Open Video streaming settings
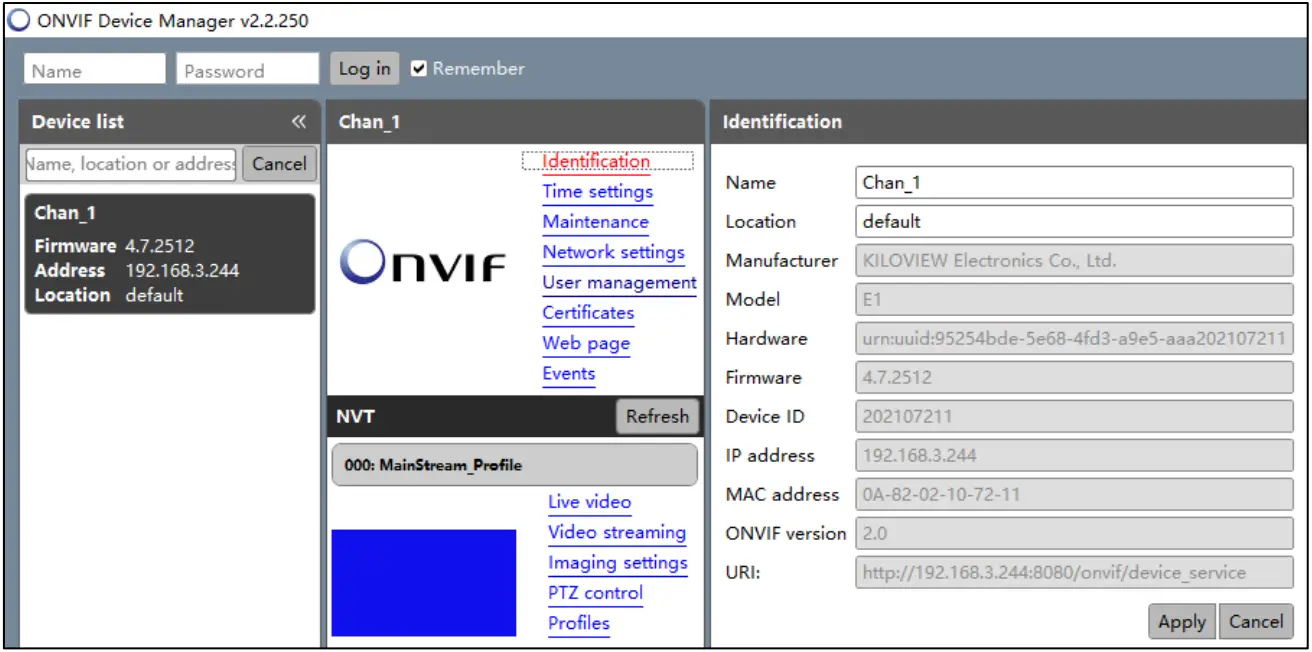Image resolution: width=1312 pixels, height=652 pixels. 617,531
